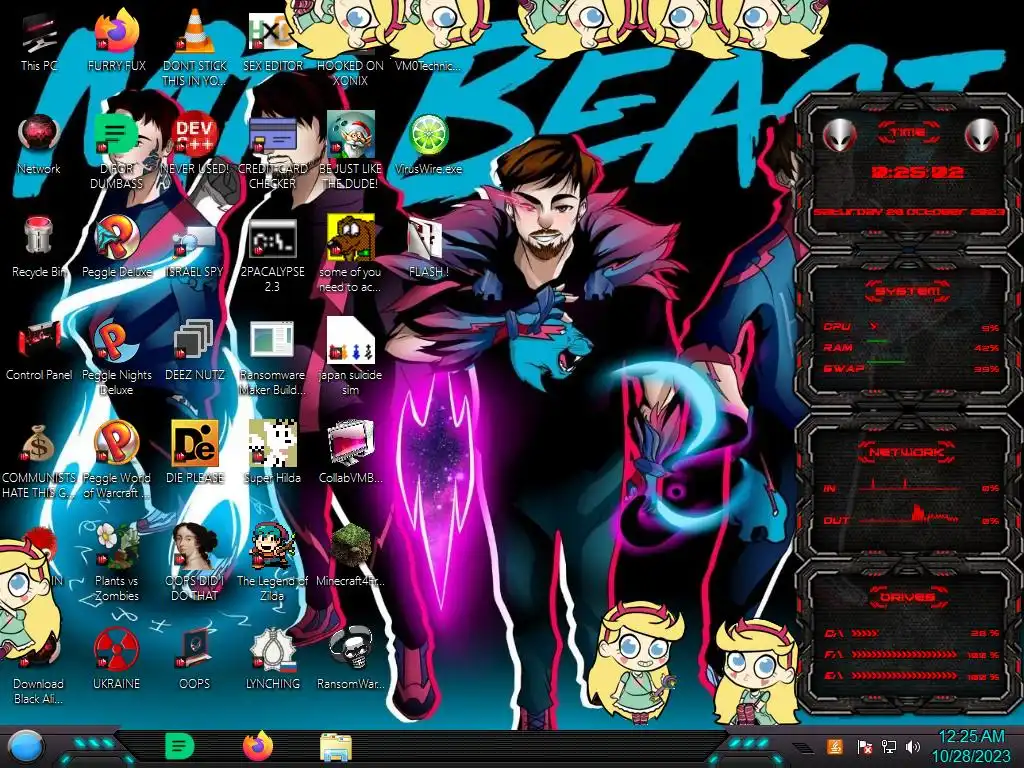Open Control Panel desktop icon
This screenshot has width=1024, height=768.
39,351
